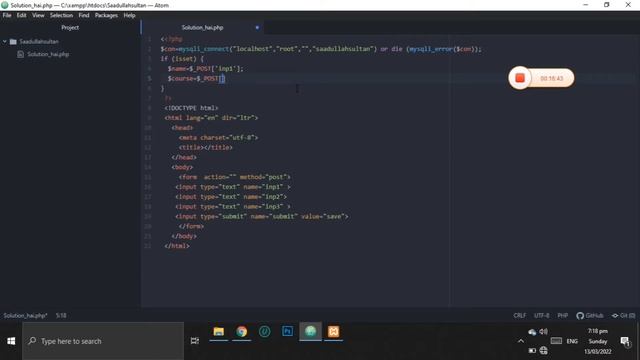Click the input name="inp2" line
Screen dimensions: 640x360
pos(231,197)
